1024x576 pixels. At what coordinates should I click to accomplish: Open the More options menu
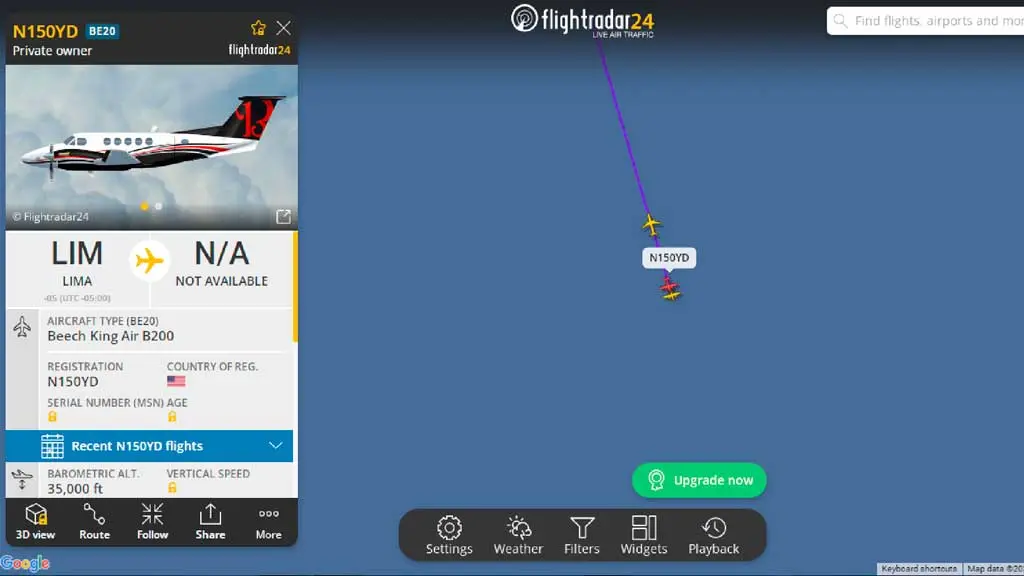268,522
